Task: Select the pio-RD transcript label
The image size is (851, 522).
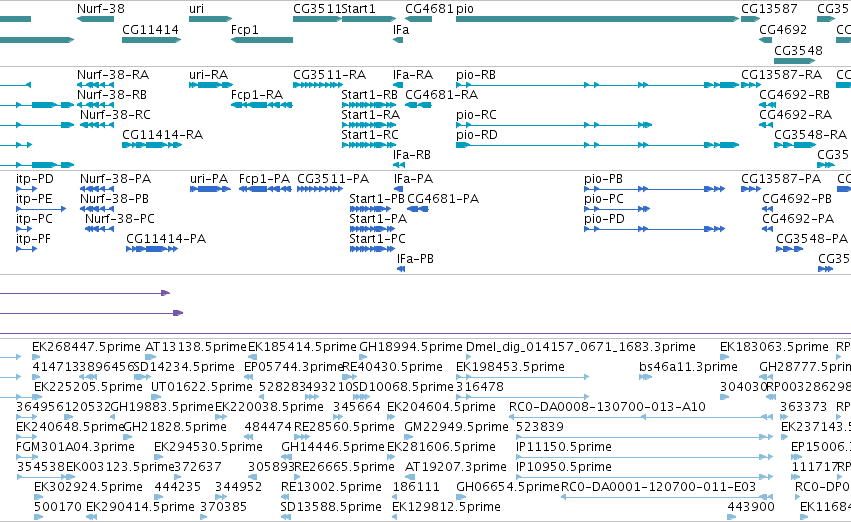Action: 477,135
